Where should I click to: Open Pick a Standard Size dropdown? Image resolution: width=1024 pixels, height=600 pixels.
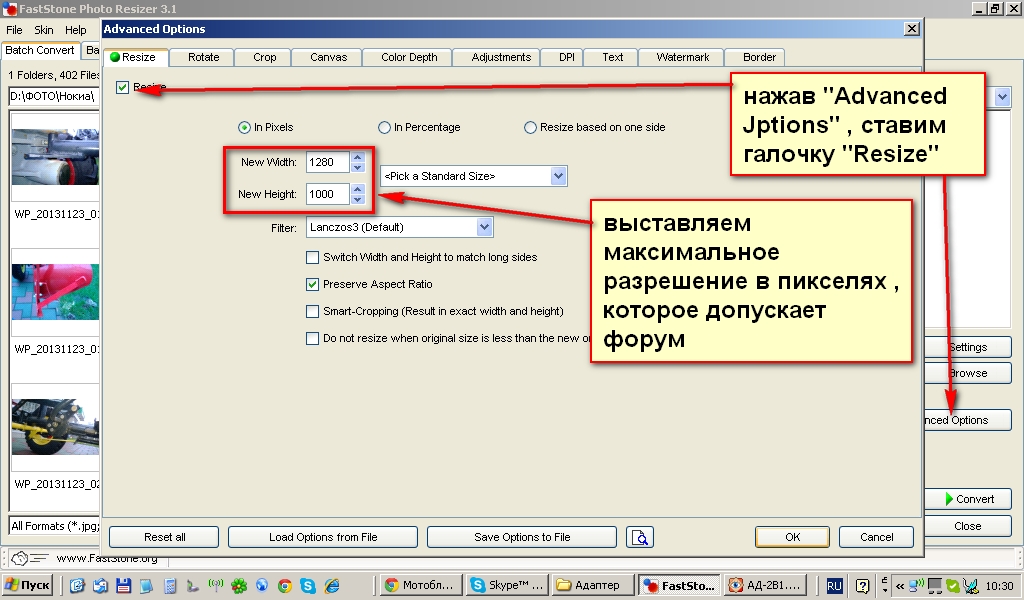coord(558,176)
